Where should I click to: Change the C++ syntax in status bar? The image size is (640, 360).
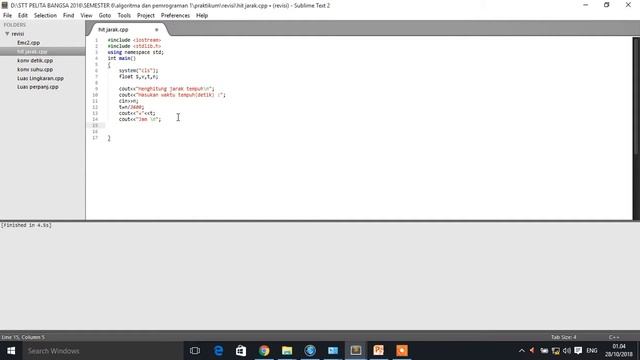(x=614, y=337)
